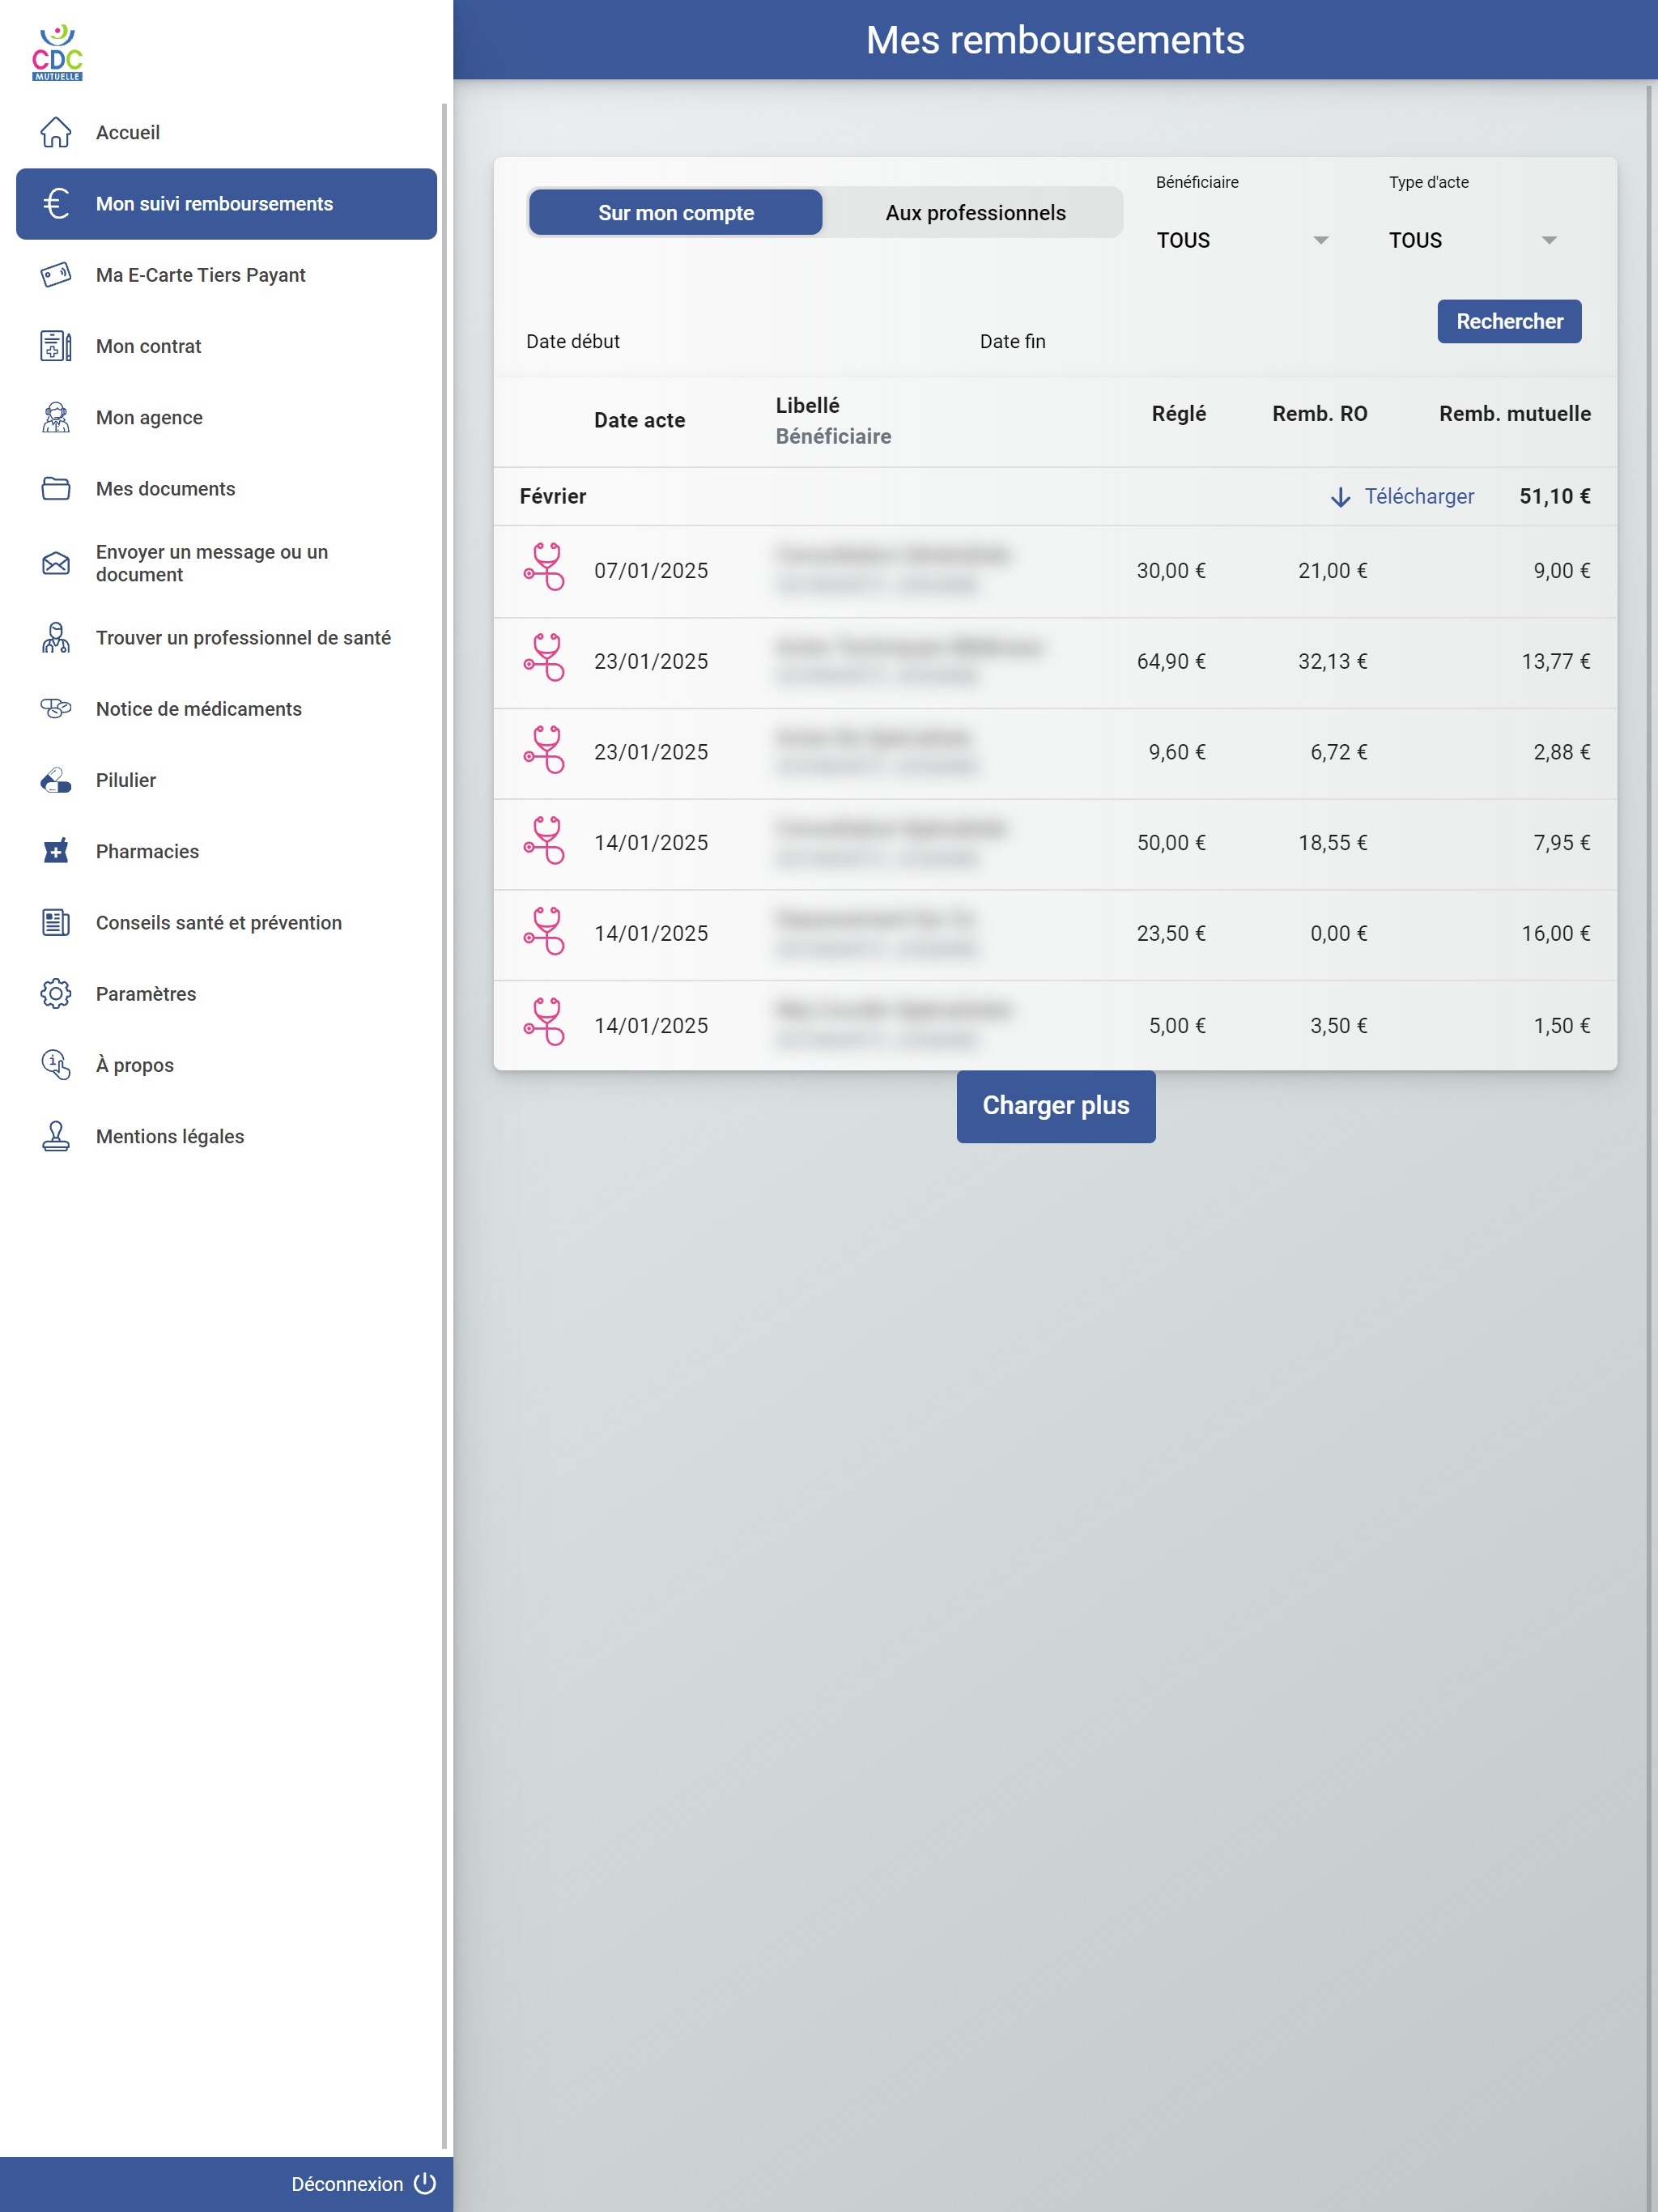Open the Conseils santé newspaper icon
The width and height of the screenshot is (1658, 2212).
56,922
